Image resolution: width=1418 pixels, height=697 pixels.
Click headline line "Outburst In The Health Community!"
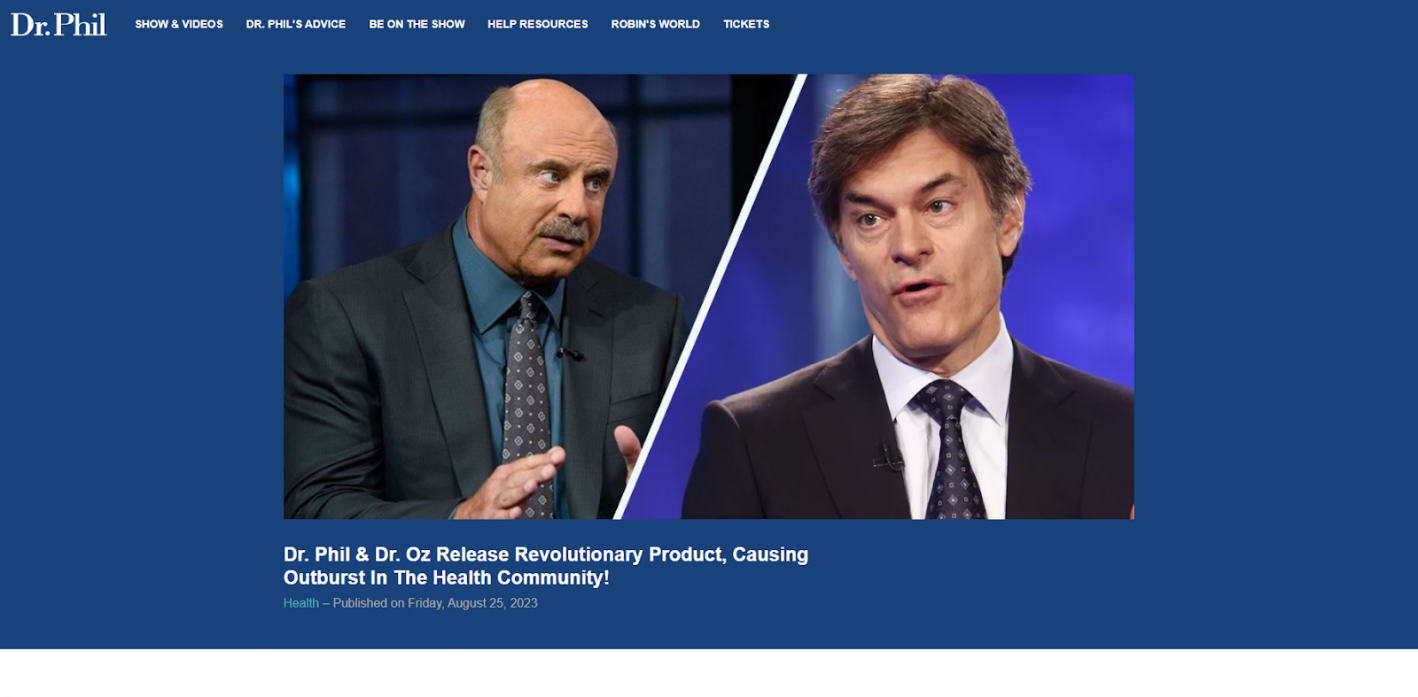pyautogui.click(x=446, y=578)
